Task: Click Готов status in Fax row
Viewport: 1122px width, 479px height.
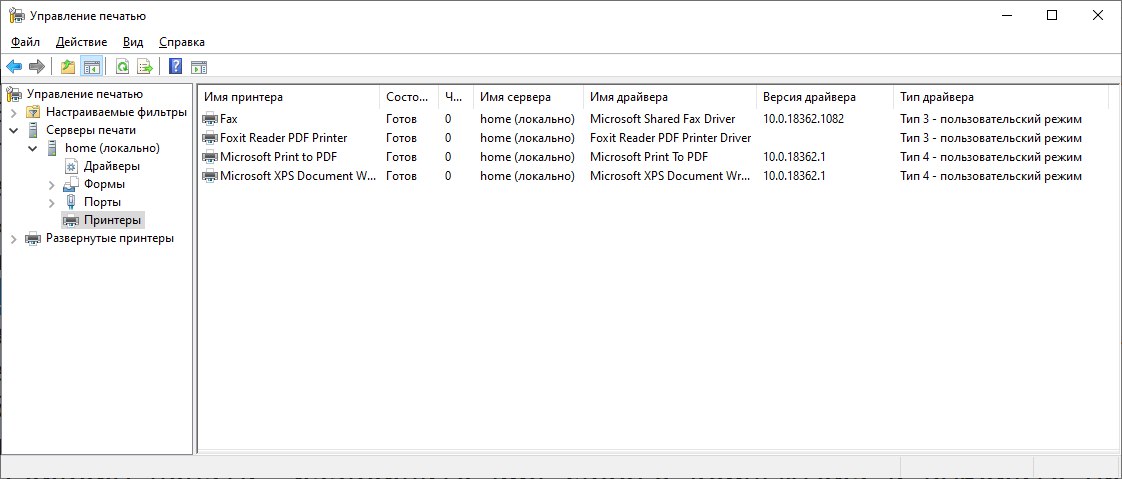Action: coord(401,119)
